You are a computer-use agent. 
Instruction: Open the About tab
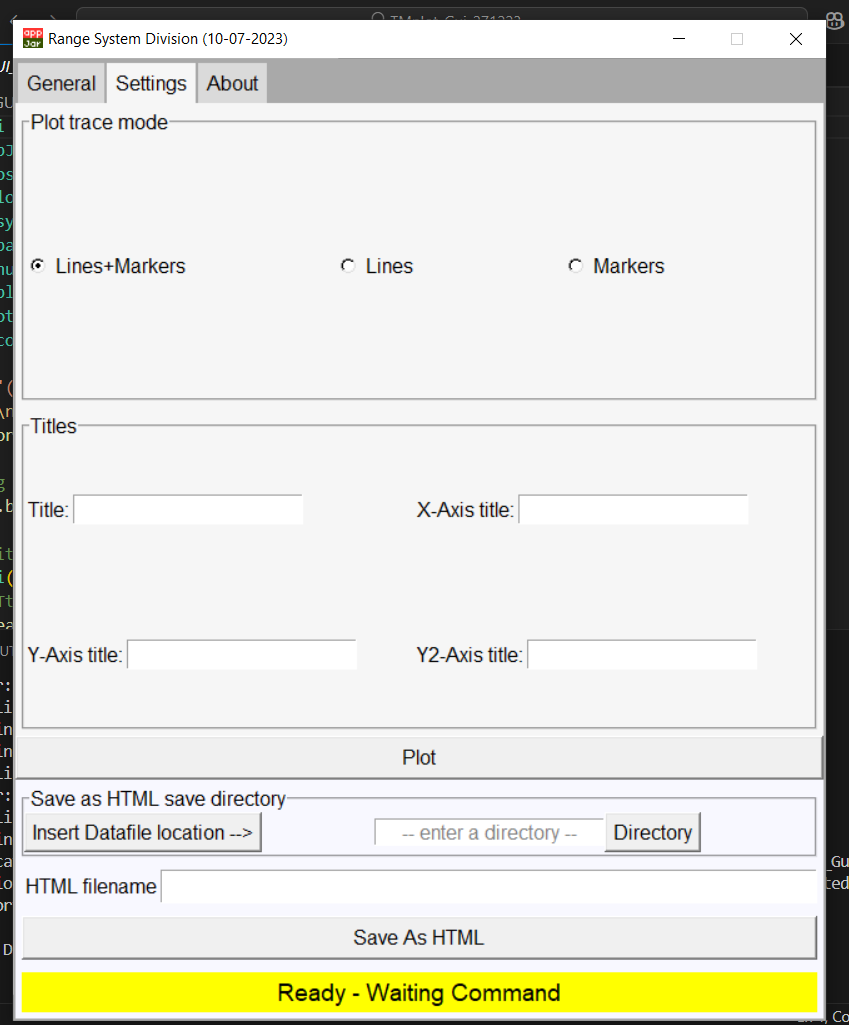[232, 84]
